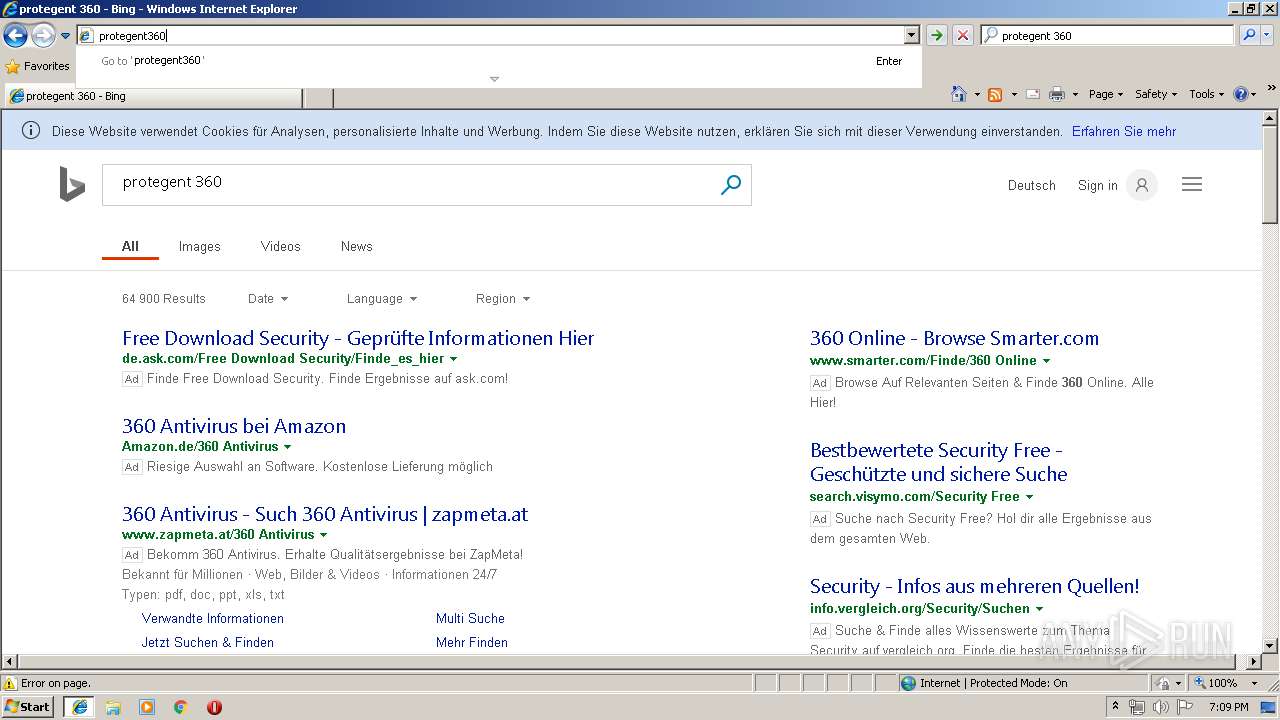This screenshot has width=1280, height=720.
Task: Click the IE search box magnifier button
Action: [x=1248, y=35]
